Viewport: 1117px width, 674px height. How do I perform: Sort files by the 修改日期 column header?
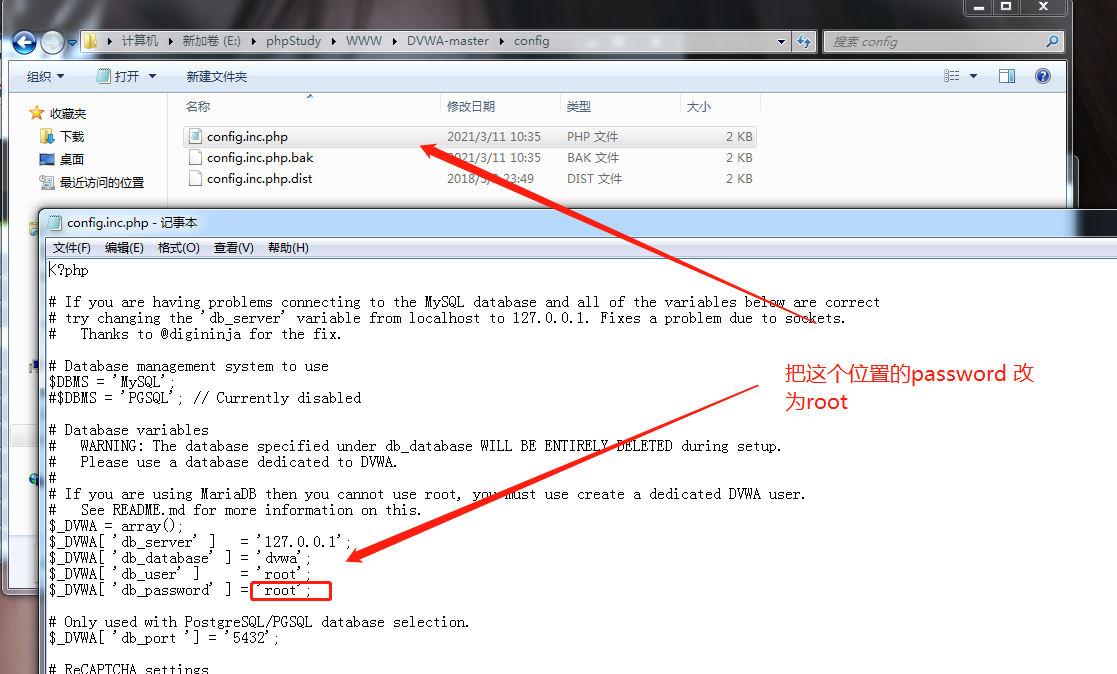(471, 106)
